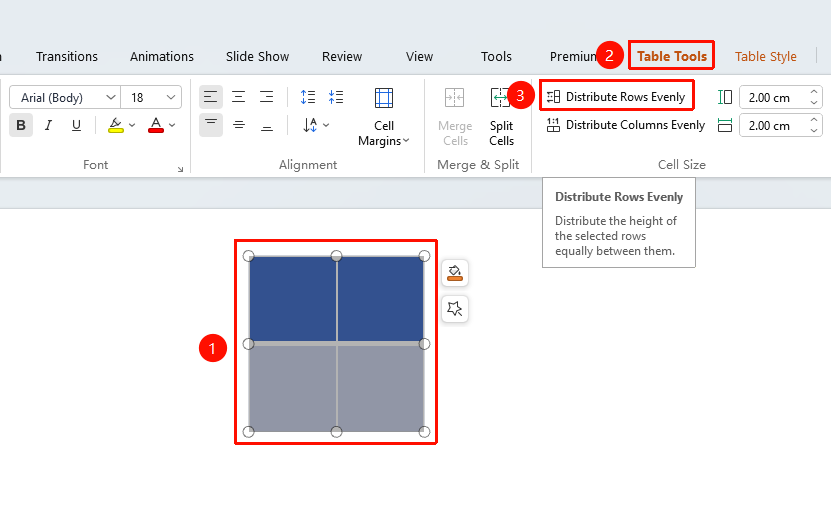831x510 pixels.
Task: Click the column width icon
Action: (x=724, y=126)
